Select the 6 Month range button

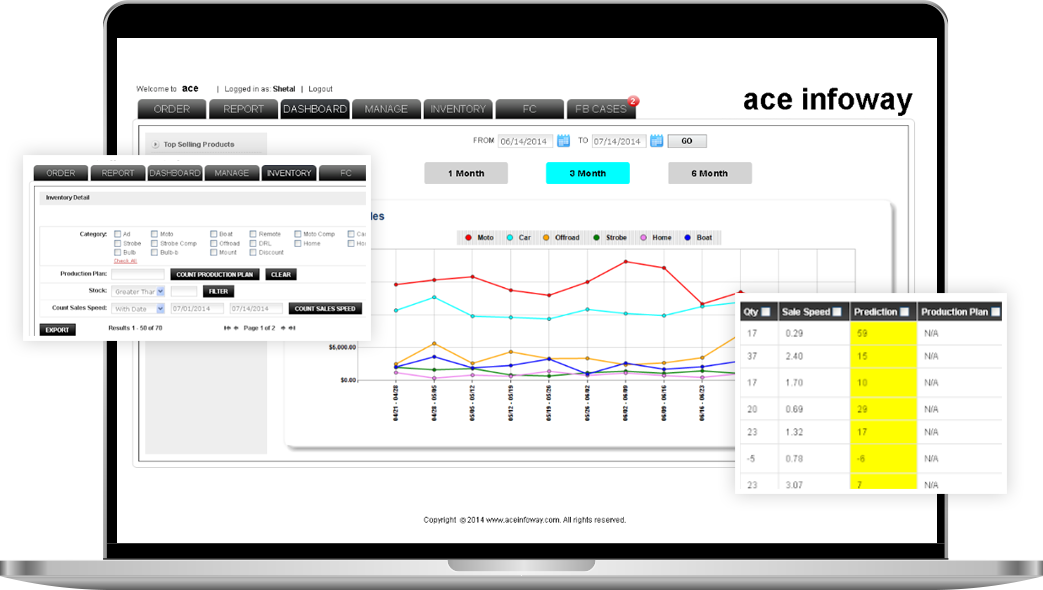coord(710,173)
